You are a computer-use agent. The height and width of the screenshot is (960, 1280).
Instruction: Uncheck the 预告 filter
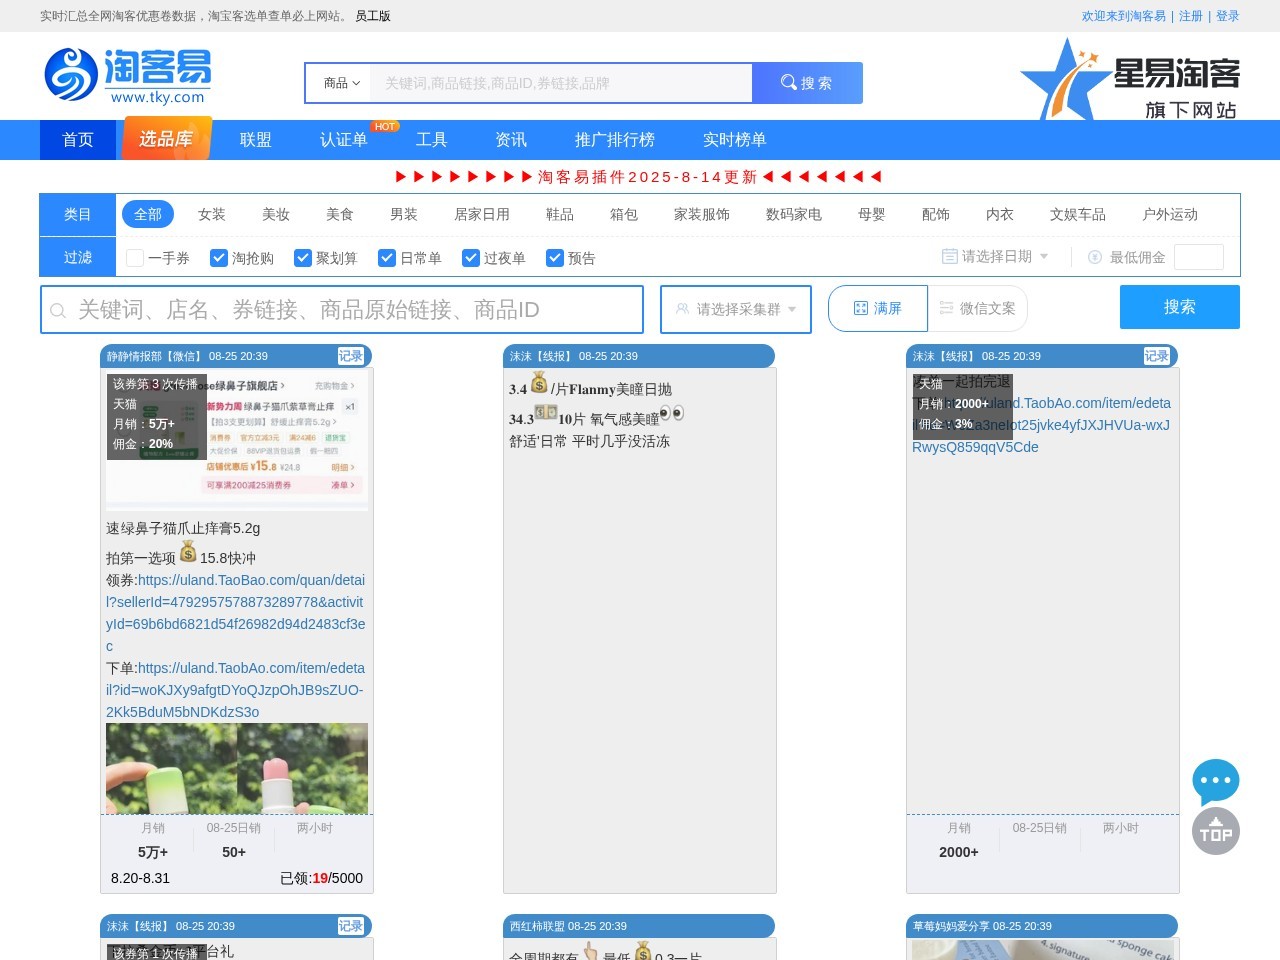(555, 258)
